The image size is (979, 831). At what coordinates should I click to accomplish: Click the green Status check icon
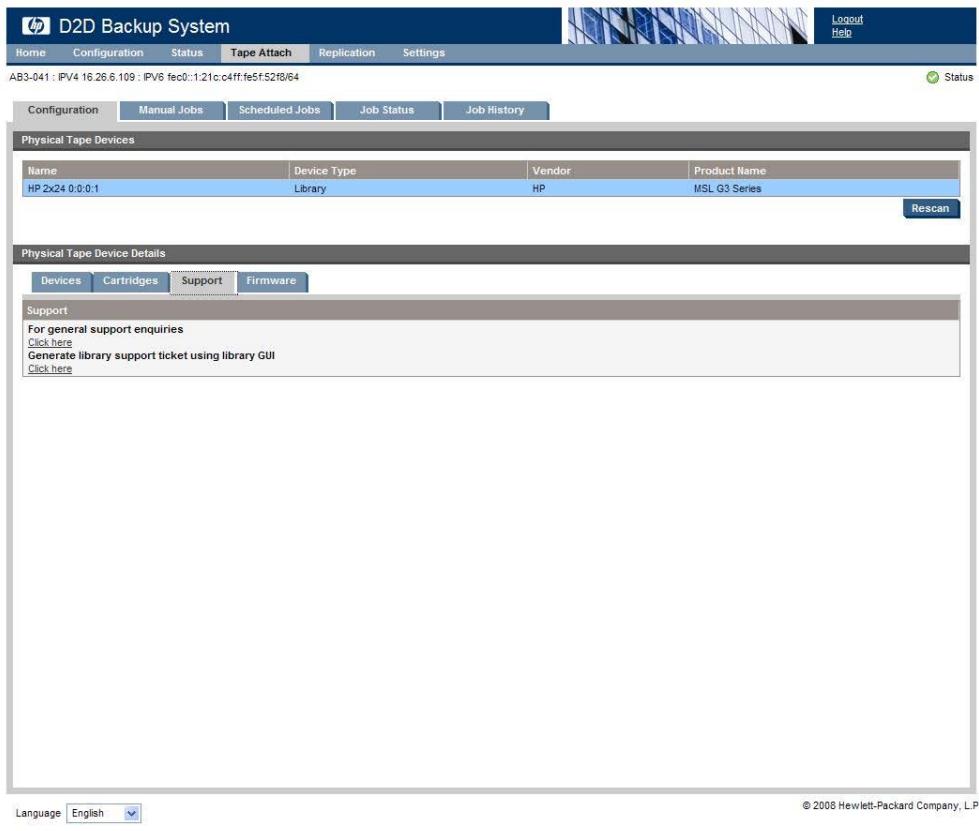click(x=932, y=77)
